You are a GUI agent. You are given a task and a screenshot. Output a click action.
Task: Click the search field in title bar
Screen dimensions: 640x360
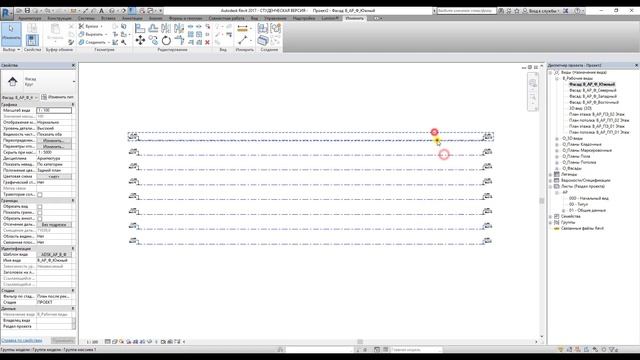pyautogui.click(x=466, y=11)
